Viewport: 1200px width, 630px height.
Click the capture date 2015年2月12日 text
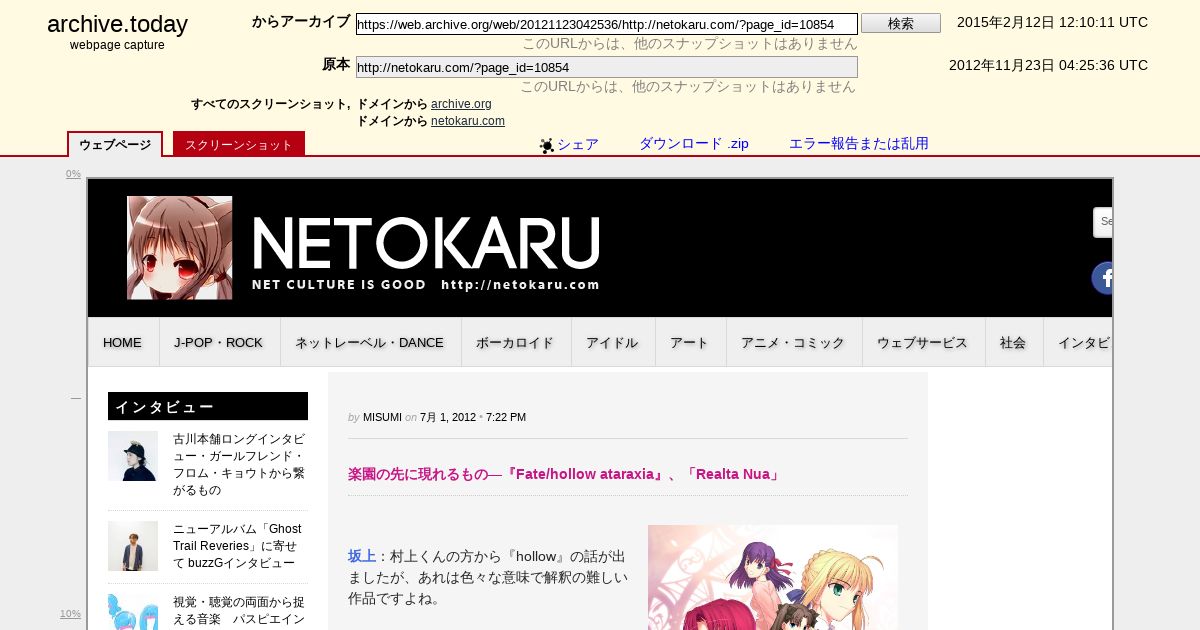tap(1052, 22)
